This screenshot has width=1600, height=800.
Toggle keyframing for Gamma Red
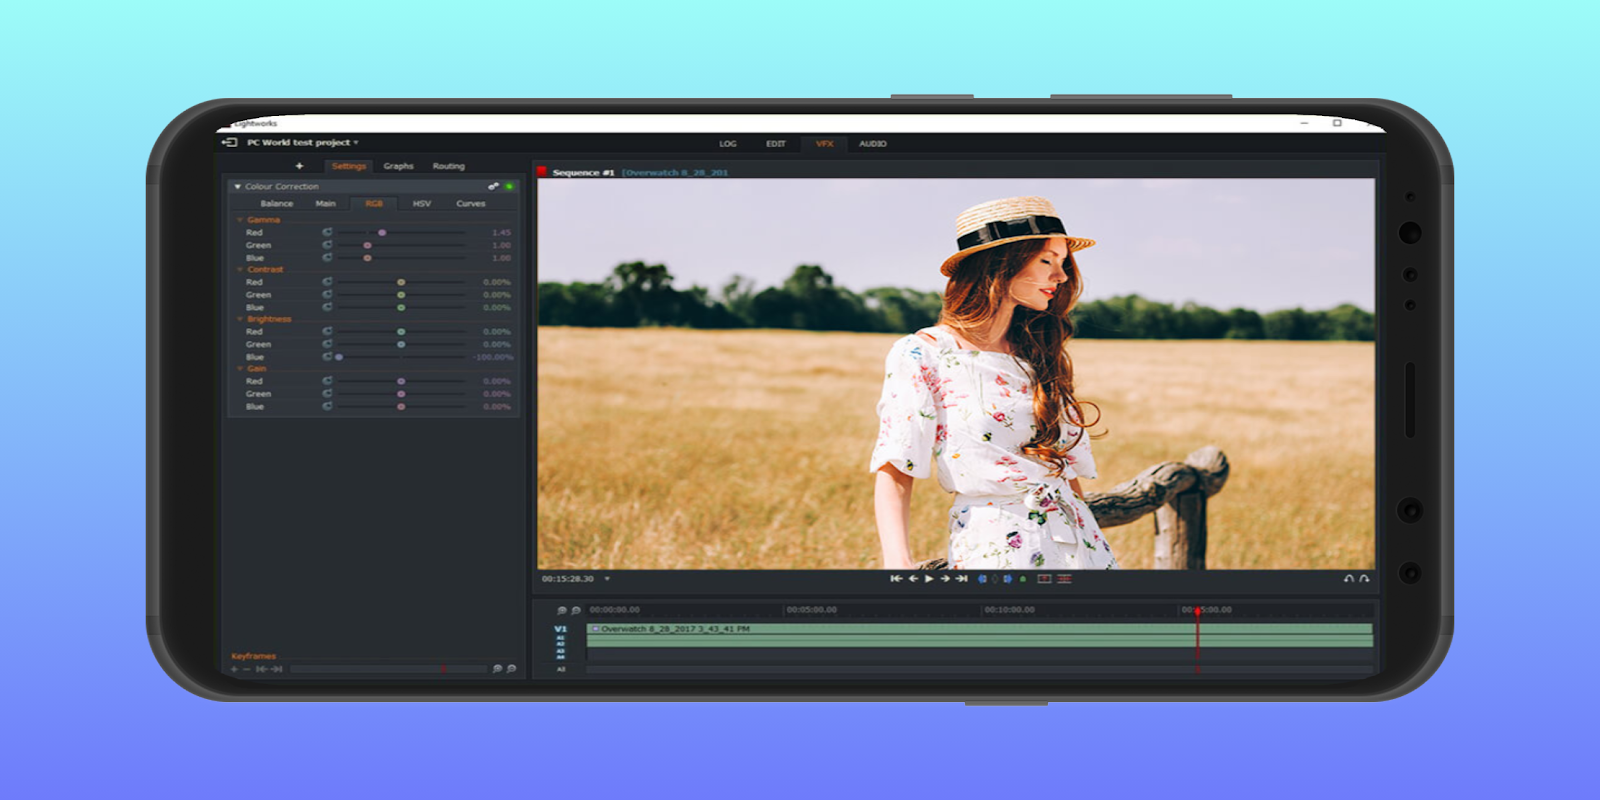[x=327, y=232]
